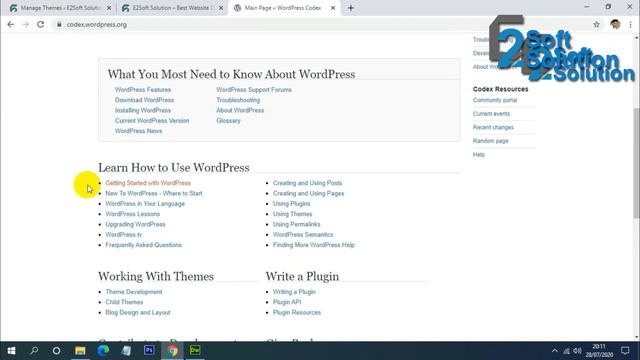This screenshot has width=640, height=360.
Task: Open WordPress Semantics link
Action: 303,235
